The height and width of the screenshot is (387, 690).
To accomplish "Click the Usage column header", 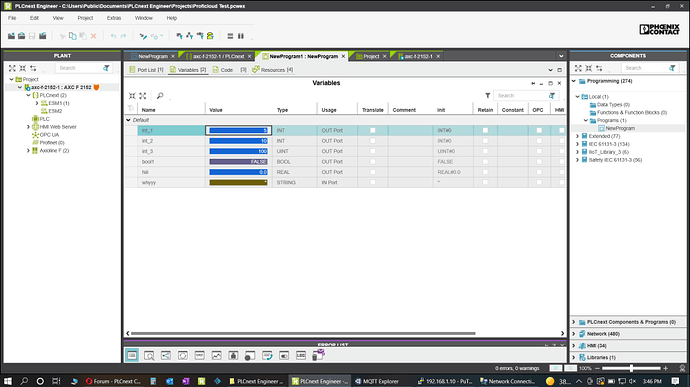I will [329, 110].
